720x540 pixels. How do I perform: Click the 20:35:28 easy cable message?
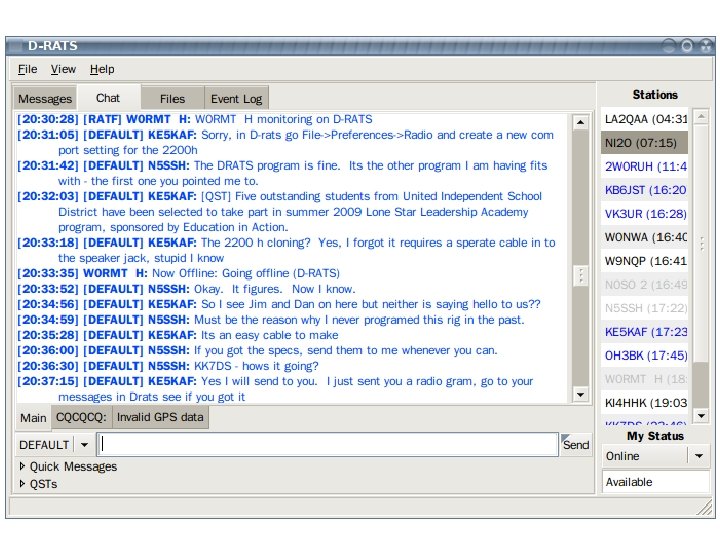pyautogui.click(x=178, y=335)
